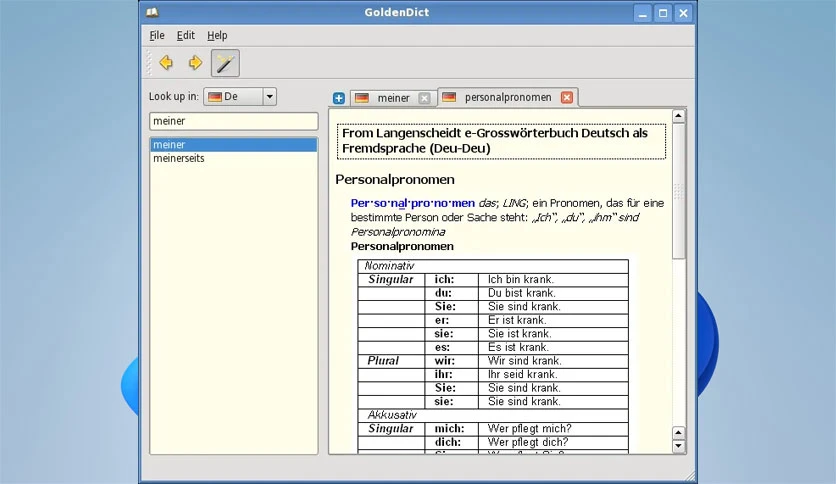Click the 'ich:' pronoun cell
Viewport: 836px width, 484px height.
tap(451, 280)
